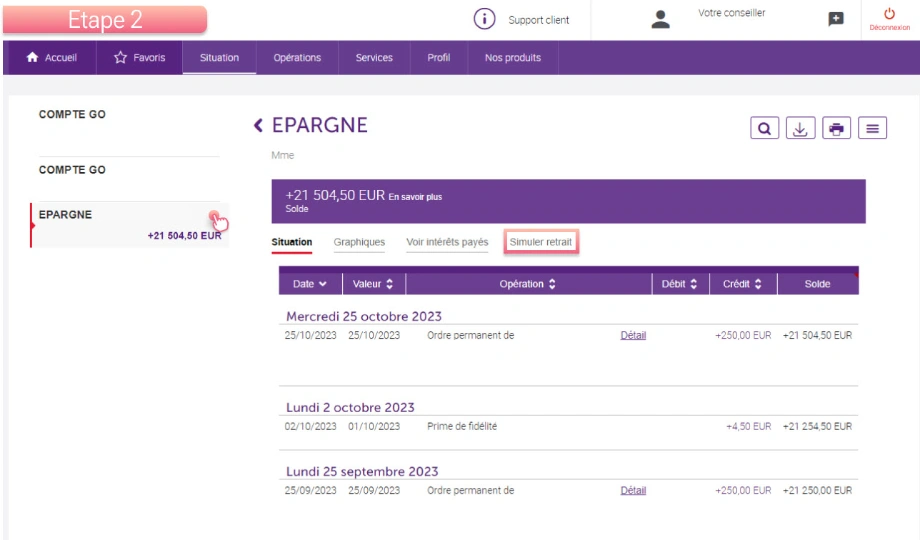Click the back chevron next to EPARGNE
Screen dimensions: 920x540
[x=258, y=125]
